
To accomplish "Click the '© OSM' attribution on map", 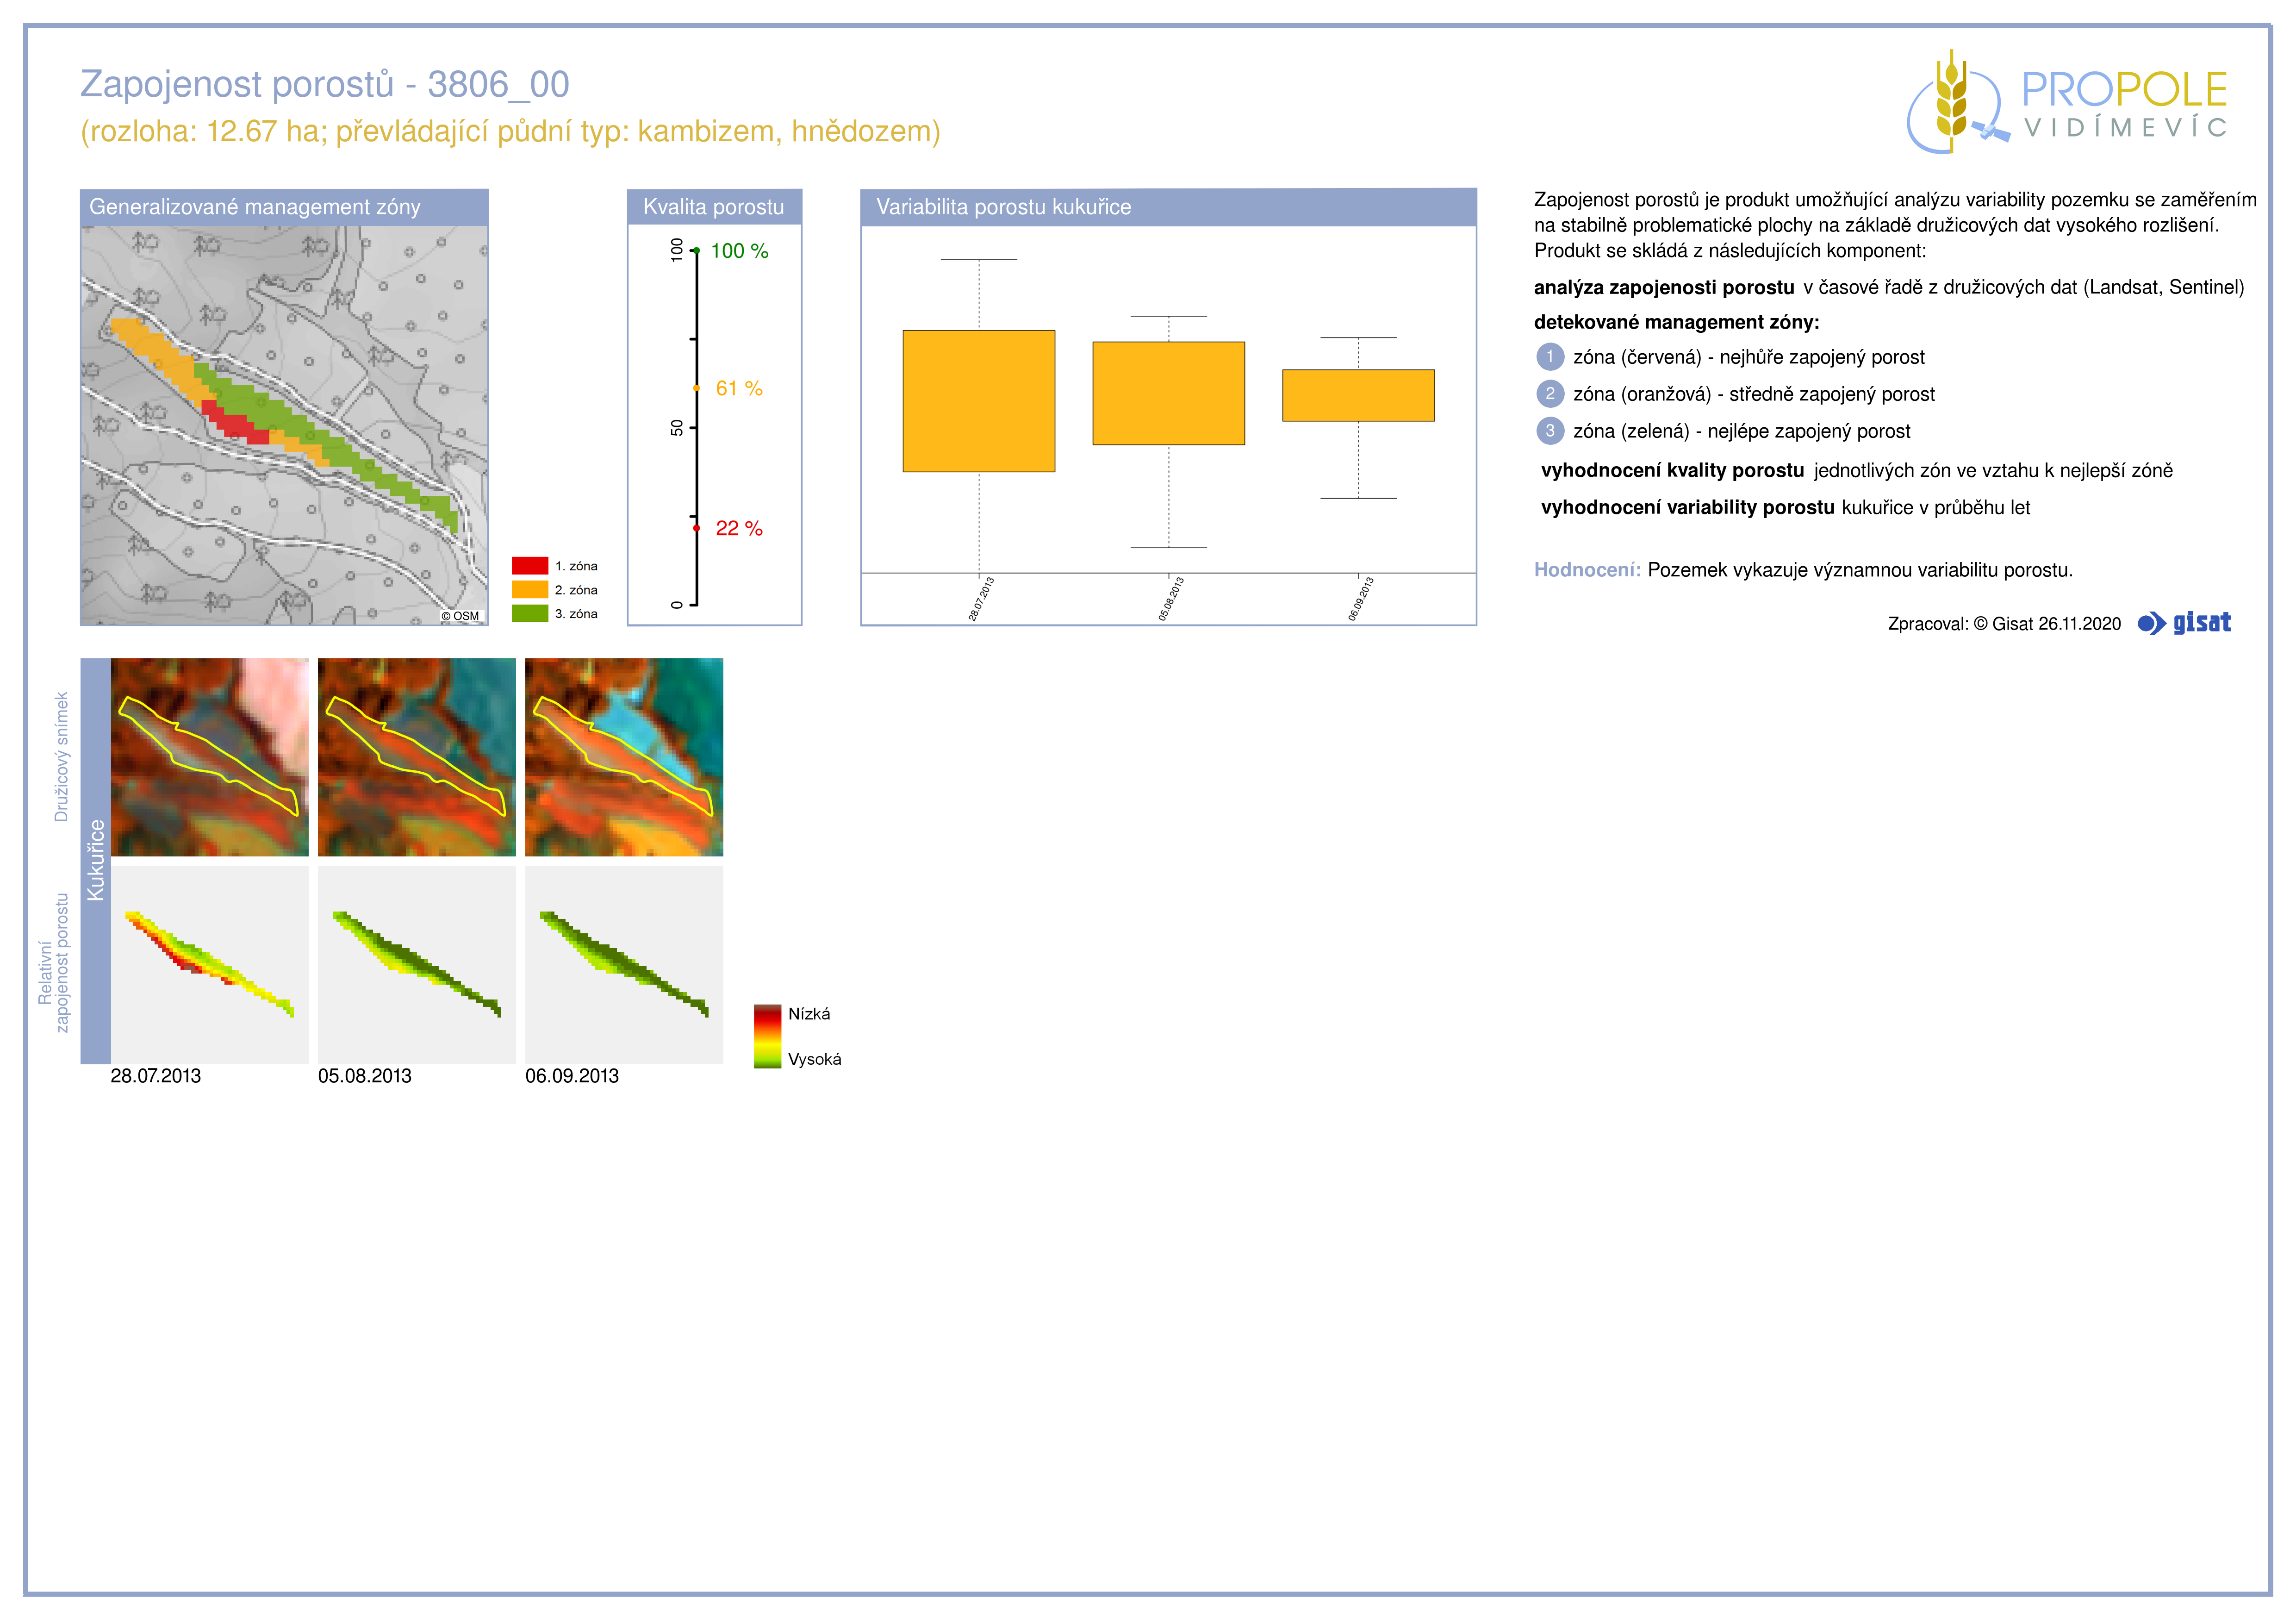I will pos(460,616).
